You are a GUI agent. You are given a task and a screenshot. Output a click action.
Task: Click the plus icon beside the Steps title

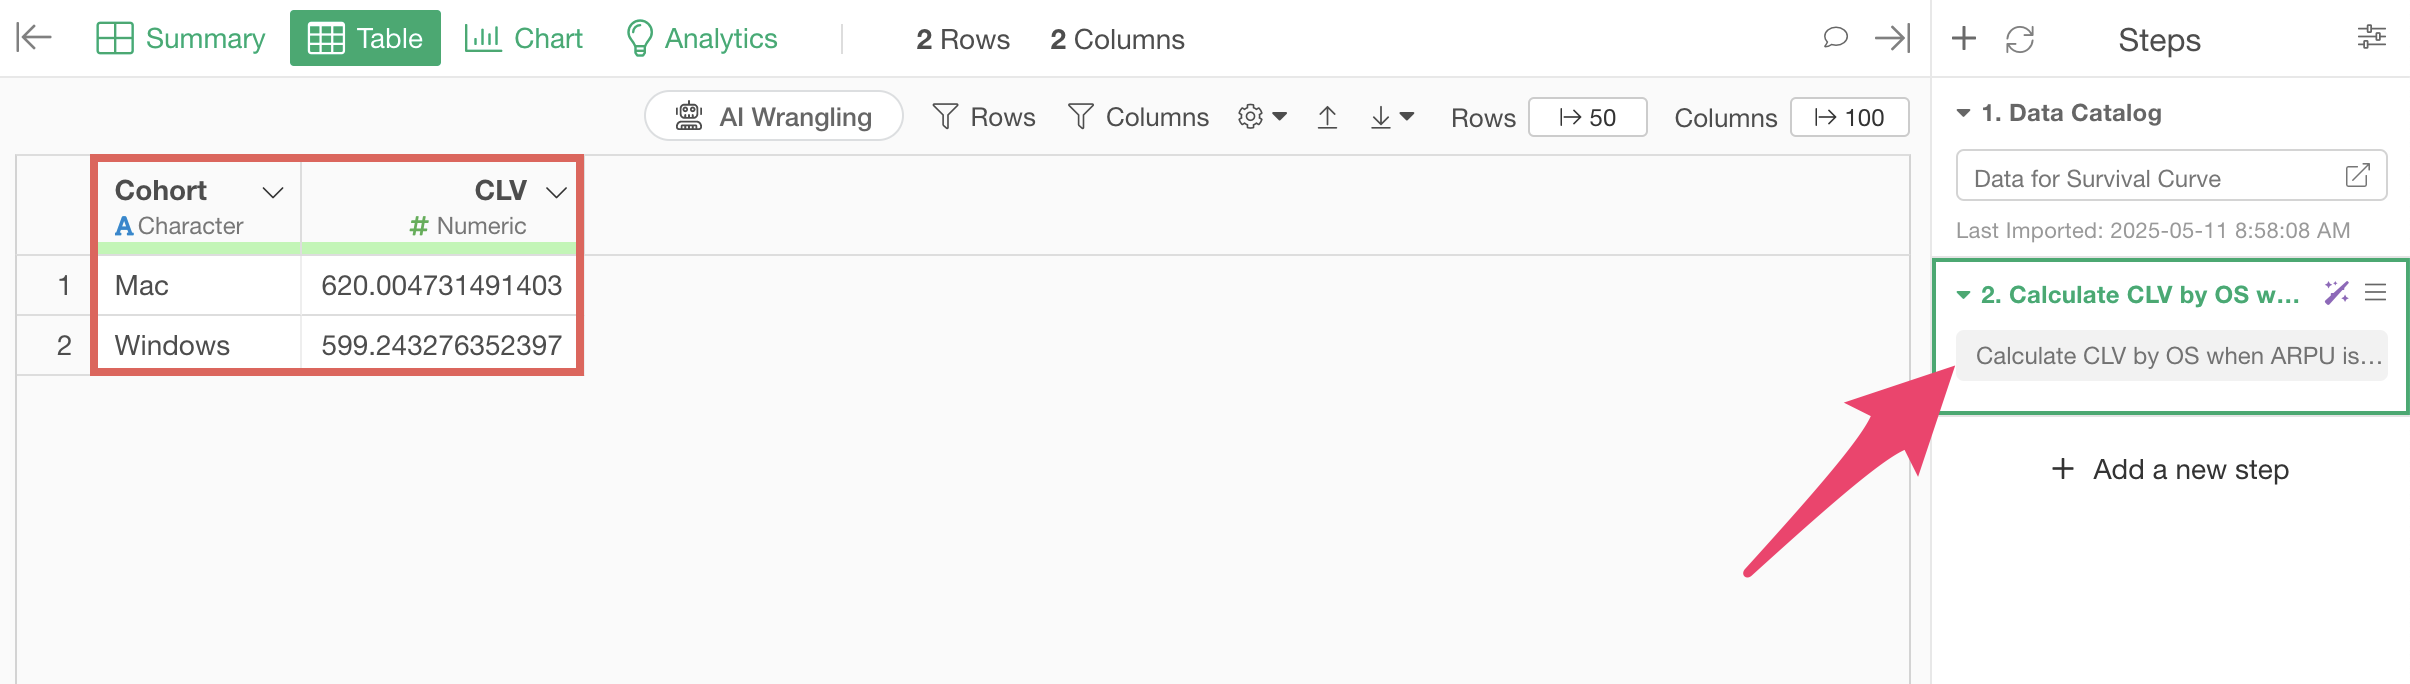pos(1964,39)
